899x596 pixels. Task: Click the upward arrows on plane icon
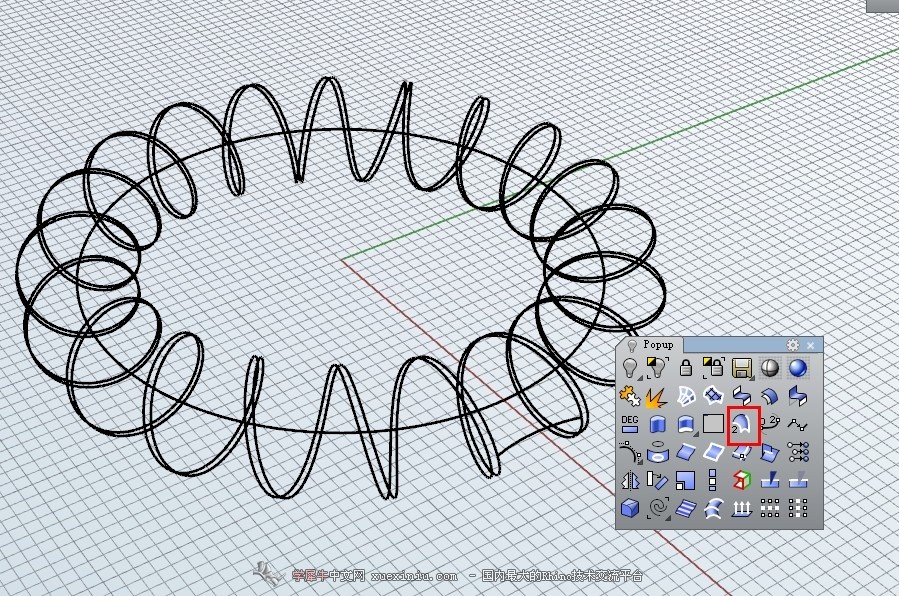[742, 508]
